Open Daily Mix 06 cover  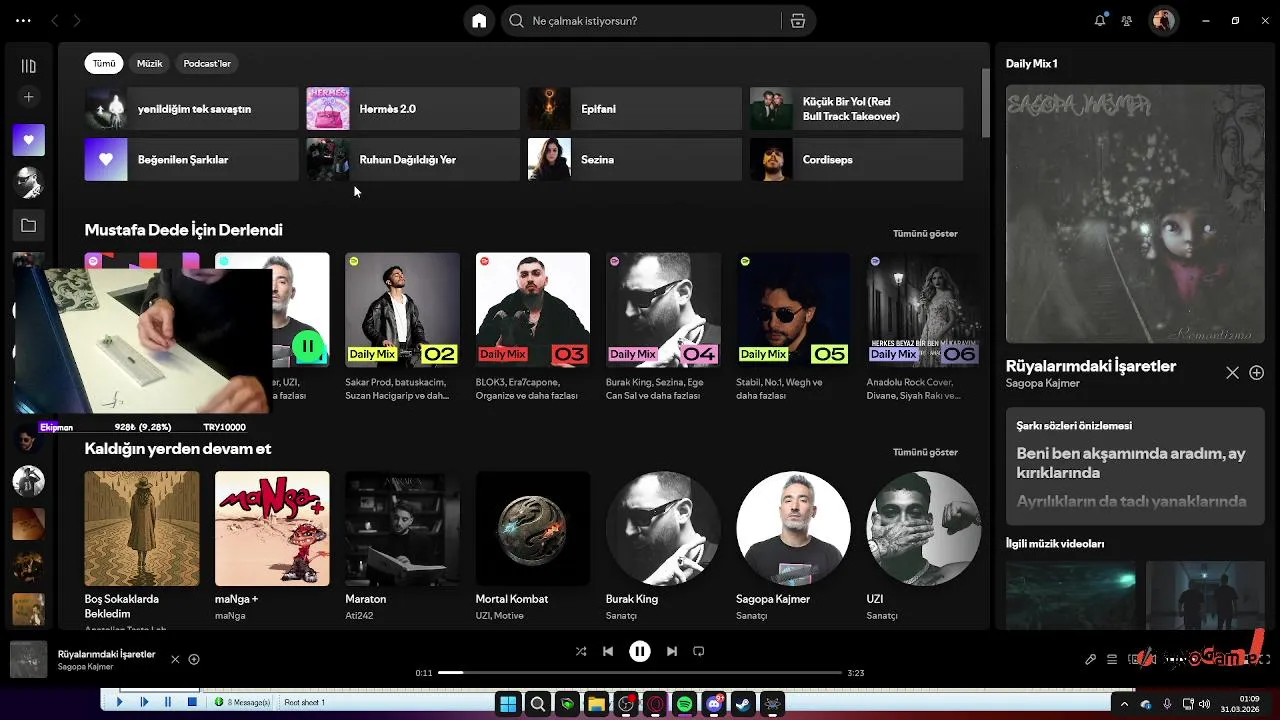pos(923,309)
